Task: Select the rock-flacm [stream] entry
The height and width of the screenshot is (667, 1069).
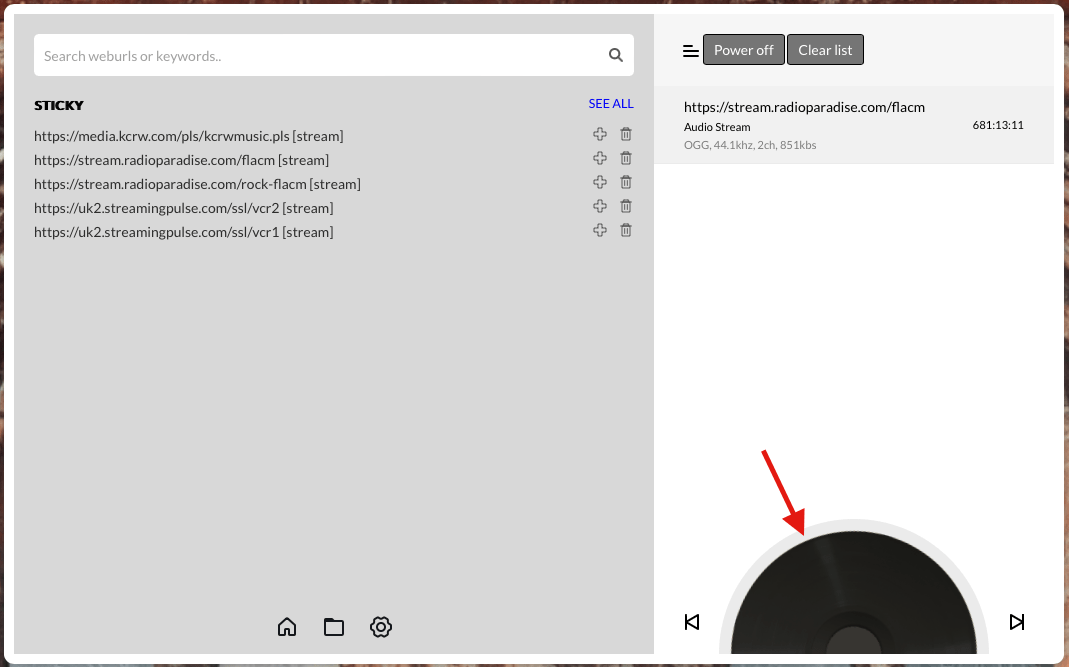Action: point(198,183)
